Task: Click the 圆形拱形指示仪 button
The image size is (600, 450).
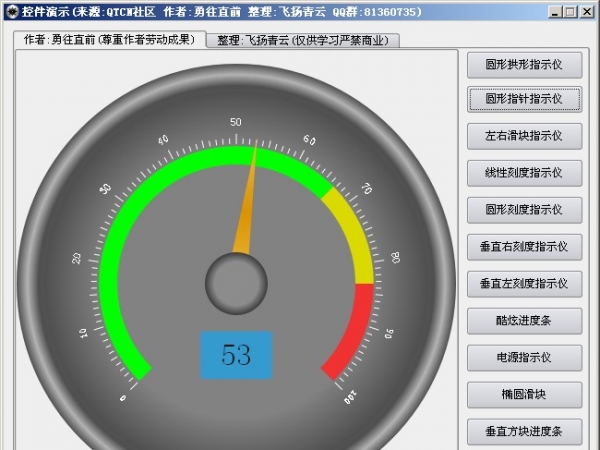Action: coord(524,63)
